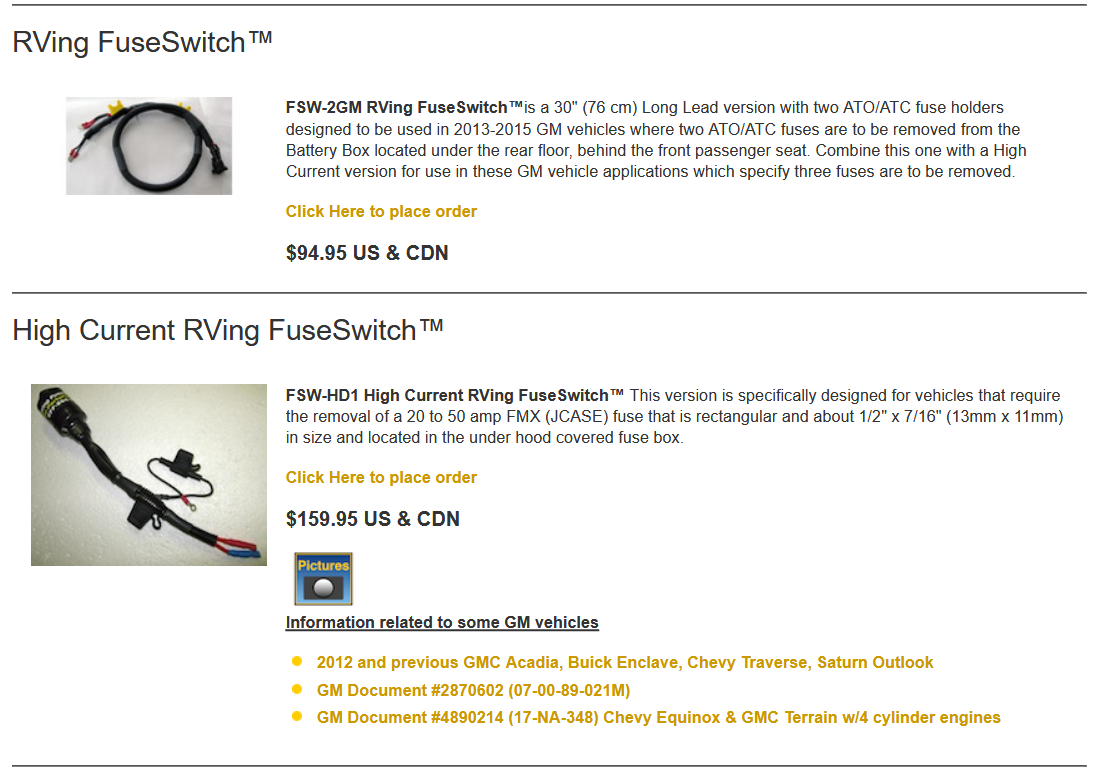Image resolution: width=1095 pixels, height=771 pixels.
Task: Click place order link under FSW-HD1
Action: 381,478
